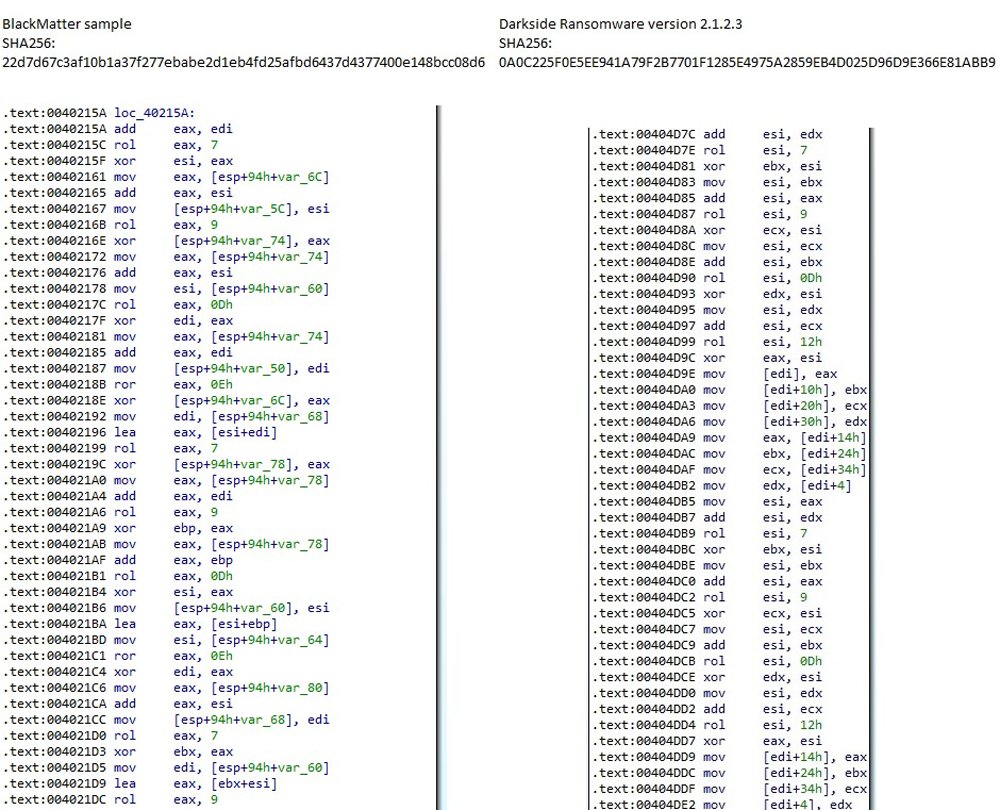Click Darkside row 00404D81 xor ebx, esi
The height and width of the screenshot is (810, 1000).
coord(708,166)
